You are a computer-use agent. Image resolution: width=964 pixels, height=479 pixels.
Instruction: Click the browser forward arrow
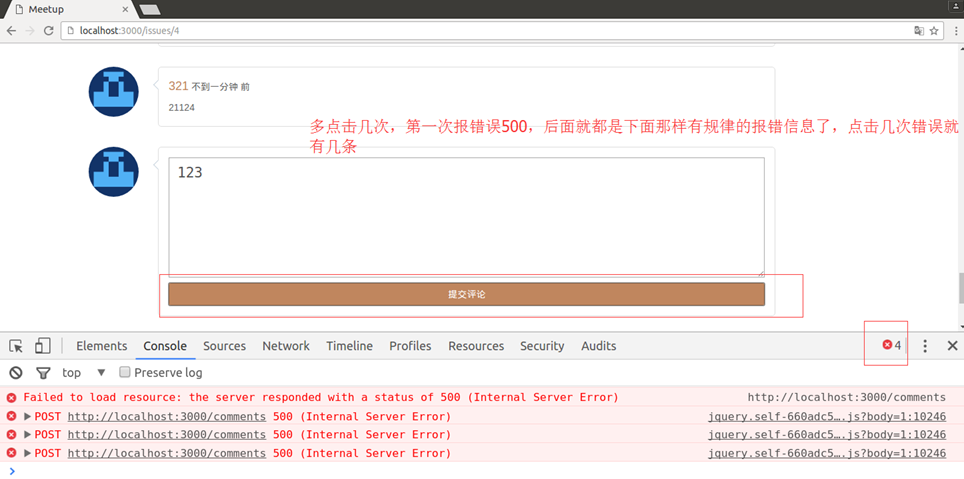(x=30, y=31)
